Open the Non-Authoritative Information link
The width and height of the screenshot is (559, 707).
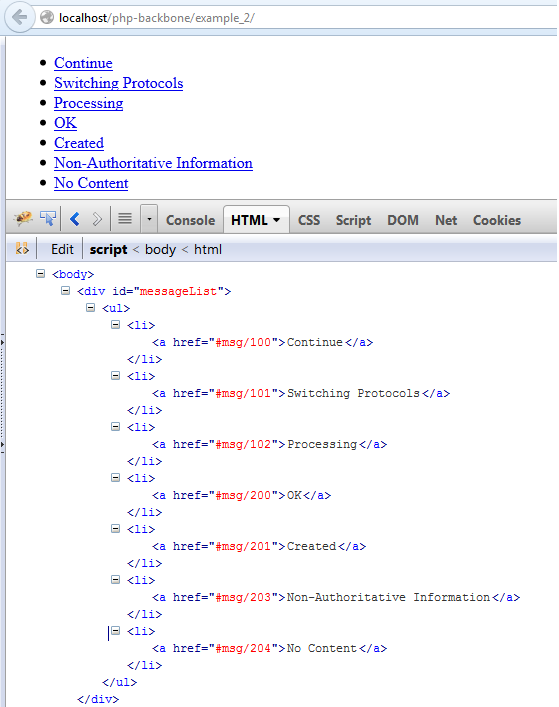tap(153, 163)
